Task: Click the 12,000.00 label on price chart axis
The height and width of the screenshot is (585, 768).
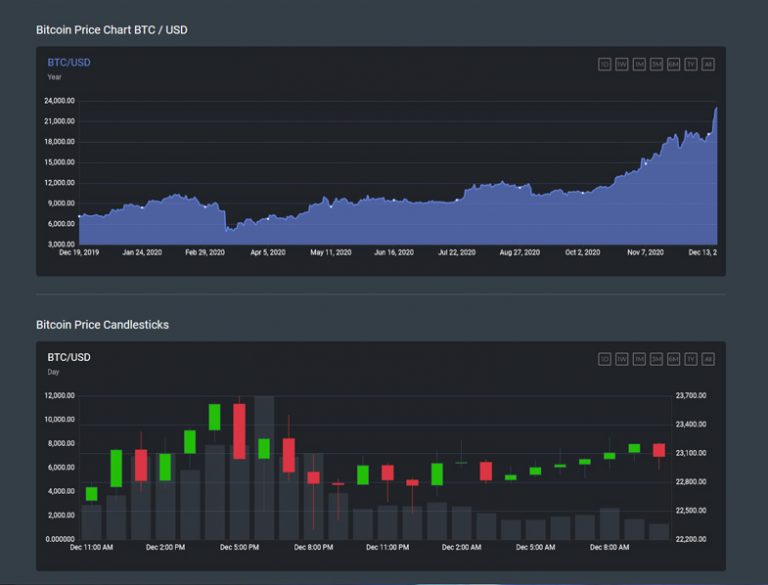Action: tap(59, 183)
